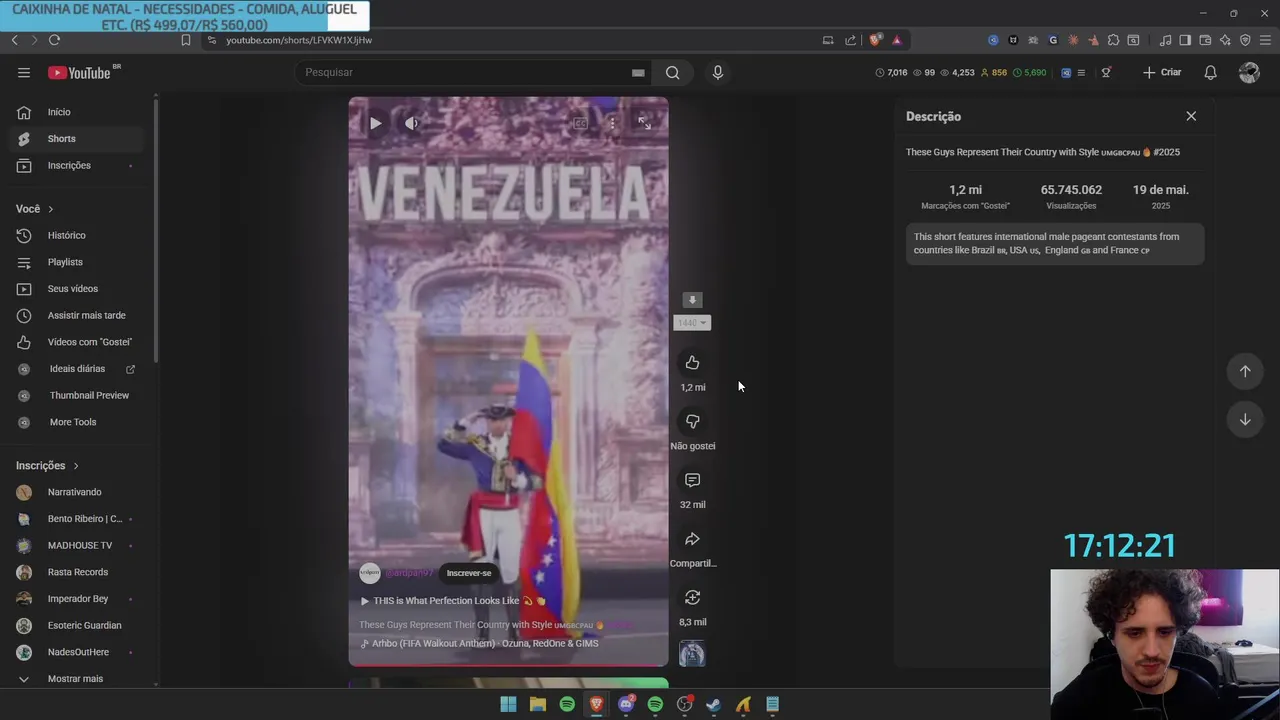Open the sound thumbnail below remix
Viewport: 1280px width, 720px height.
(x=692, y=654)
